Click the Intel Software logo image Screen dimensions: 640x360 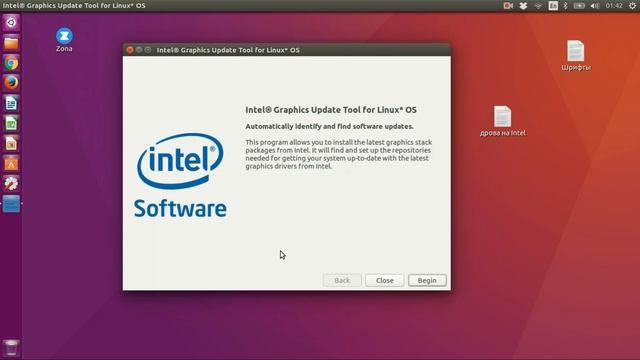[x=180, y=175]
